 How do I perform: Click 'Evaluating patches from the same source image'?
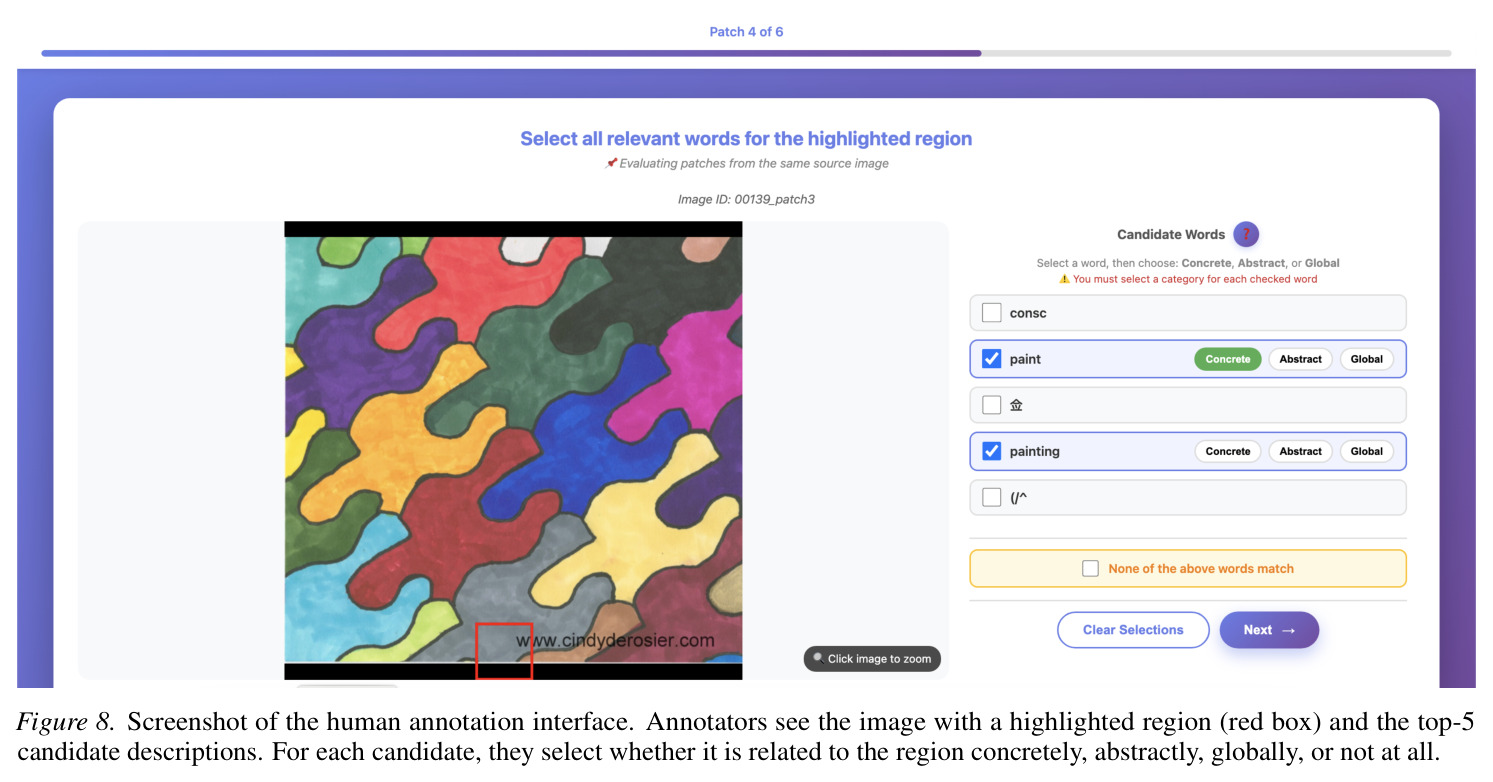click(x=753, y=163)
